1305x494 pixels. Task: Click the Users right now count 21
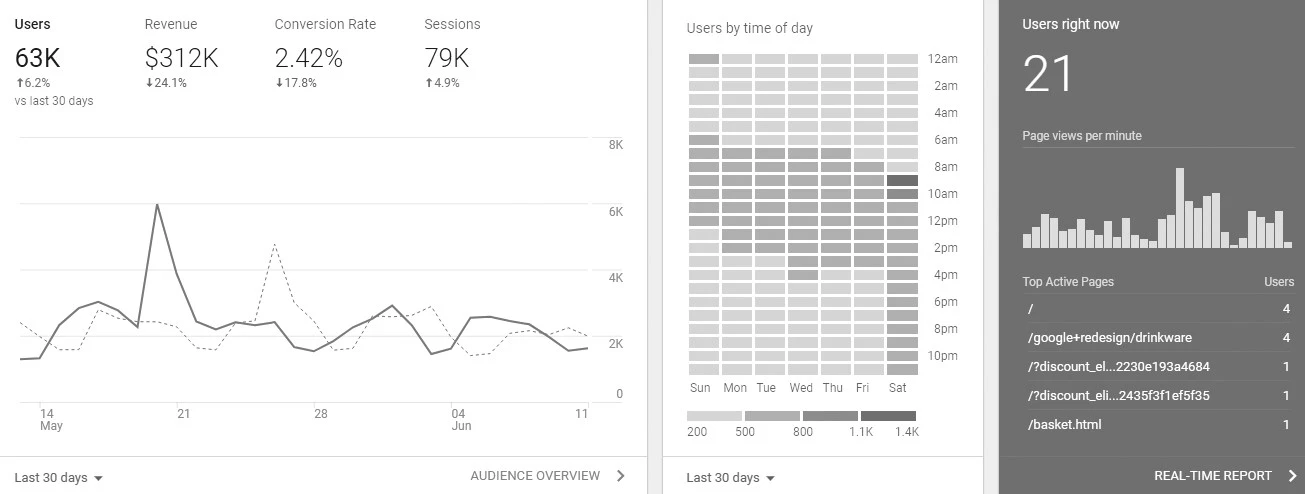point(1047,74)
